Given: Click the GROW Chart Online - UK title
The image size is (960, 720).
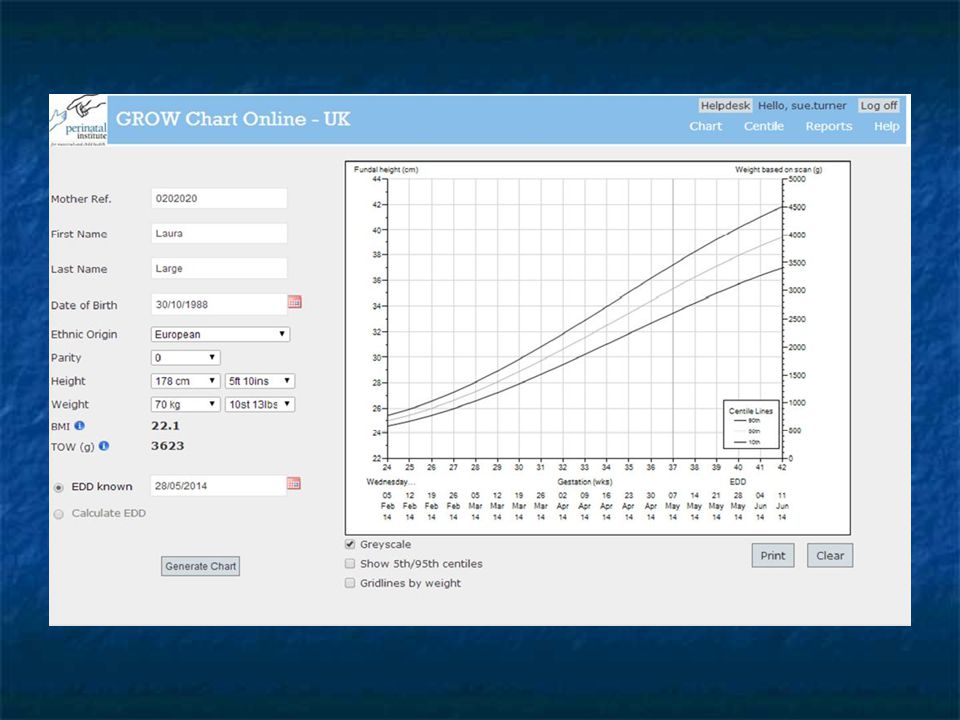Looking at the screenshot, I should pyautogui.click(x=233, y=119).
